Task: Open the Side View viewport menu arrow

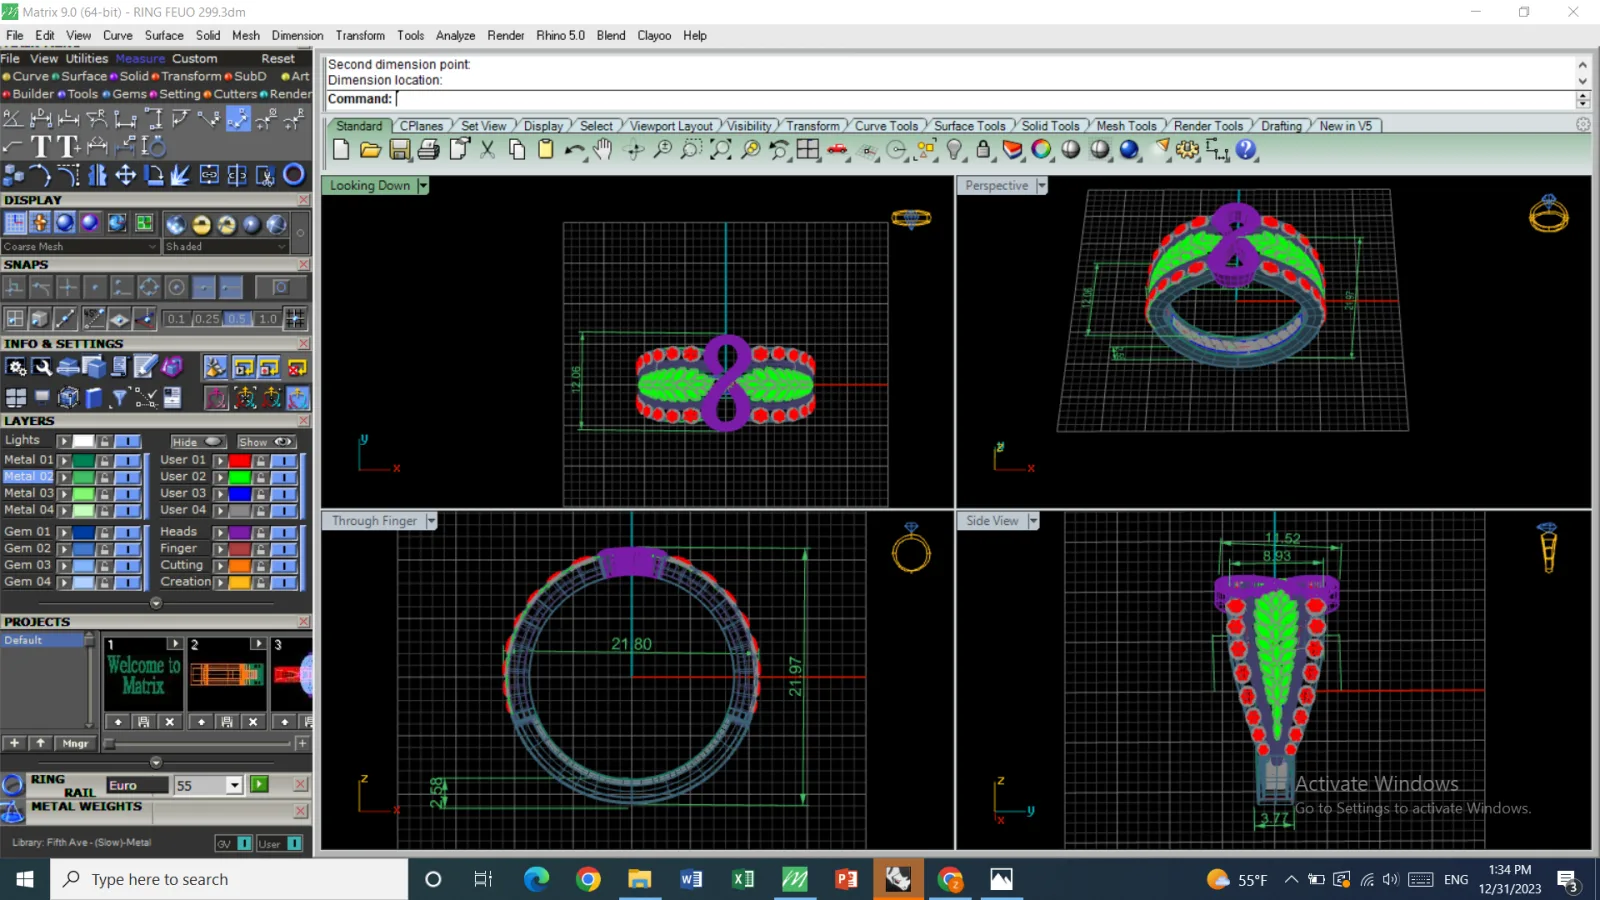Action: (1033, 521)
